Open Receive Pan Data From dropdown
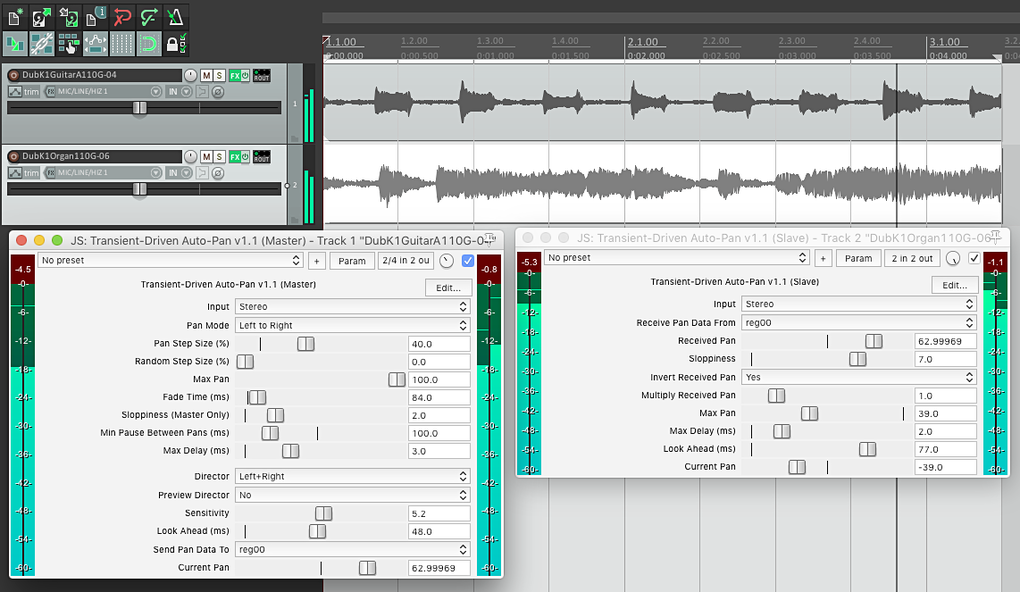The width and height of the screenshot is (1020, 592). pyautogui.click(x=859, y=323)
